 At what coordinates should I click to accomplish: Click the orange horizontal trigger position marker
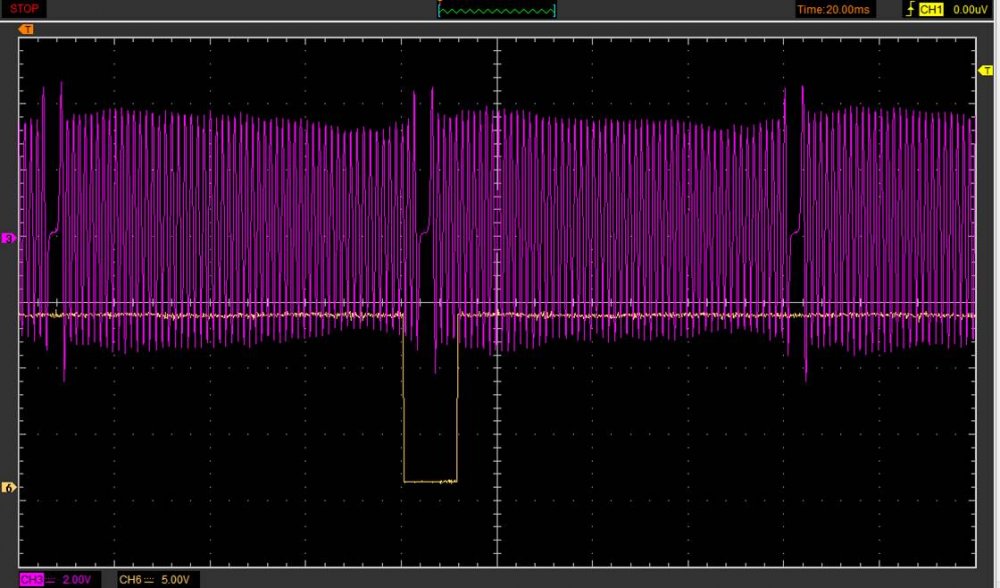click(x=27, y=29)
